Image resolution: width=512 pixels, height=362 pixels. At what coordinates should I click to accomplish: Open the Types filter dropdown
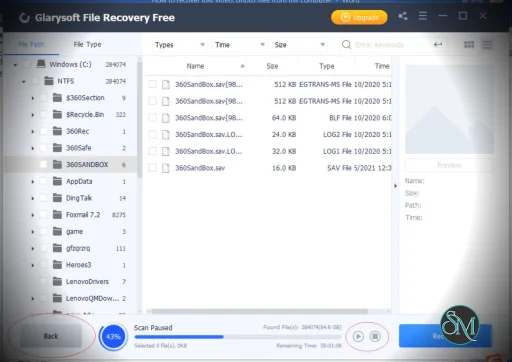(179, 45)
